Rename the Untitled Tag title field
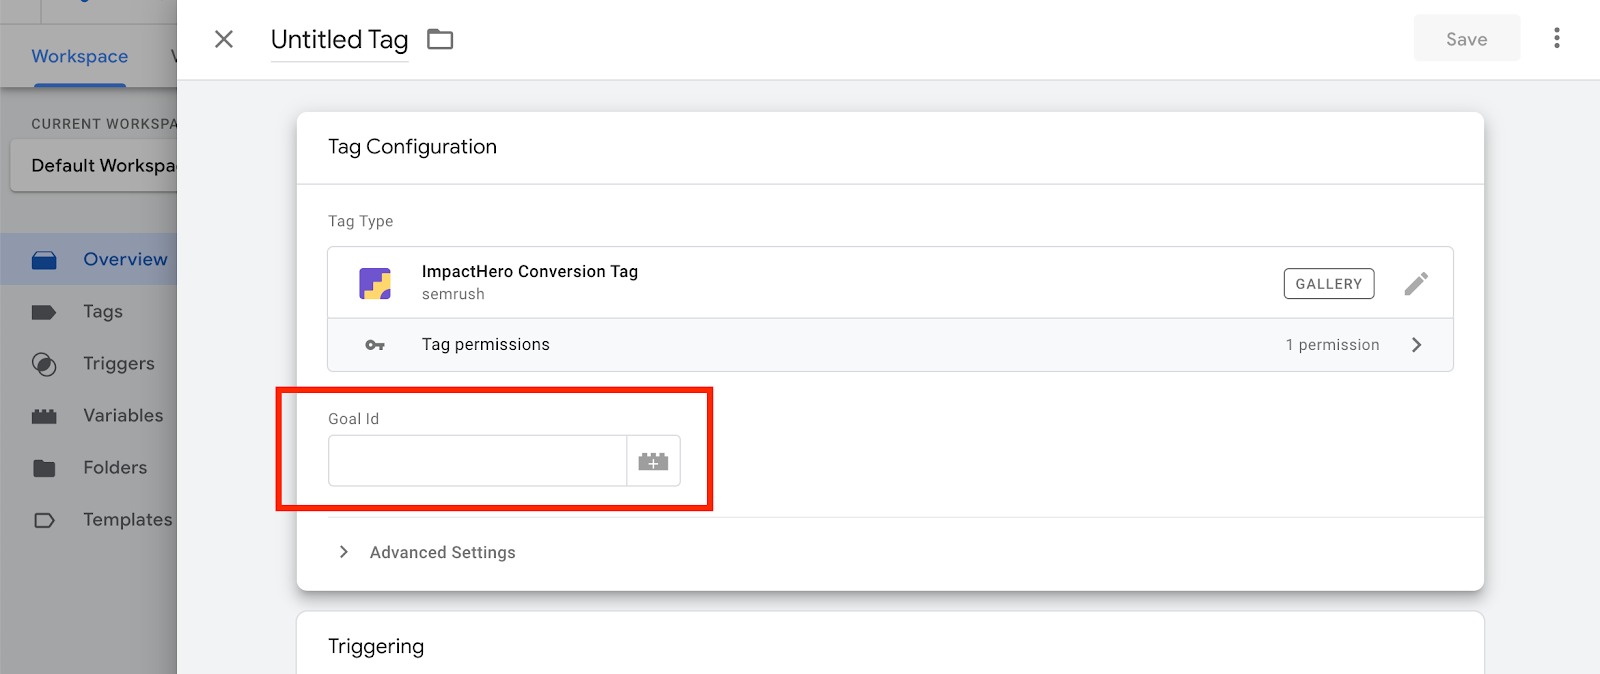This screenshot has height=674, width=1600. [x=339, y=39]
